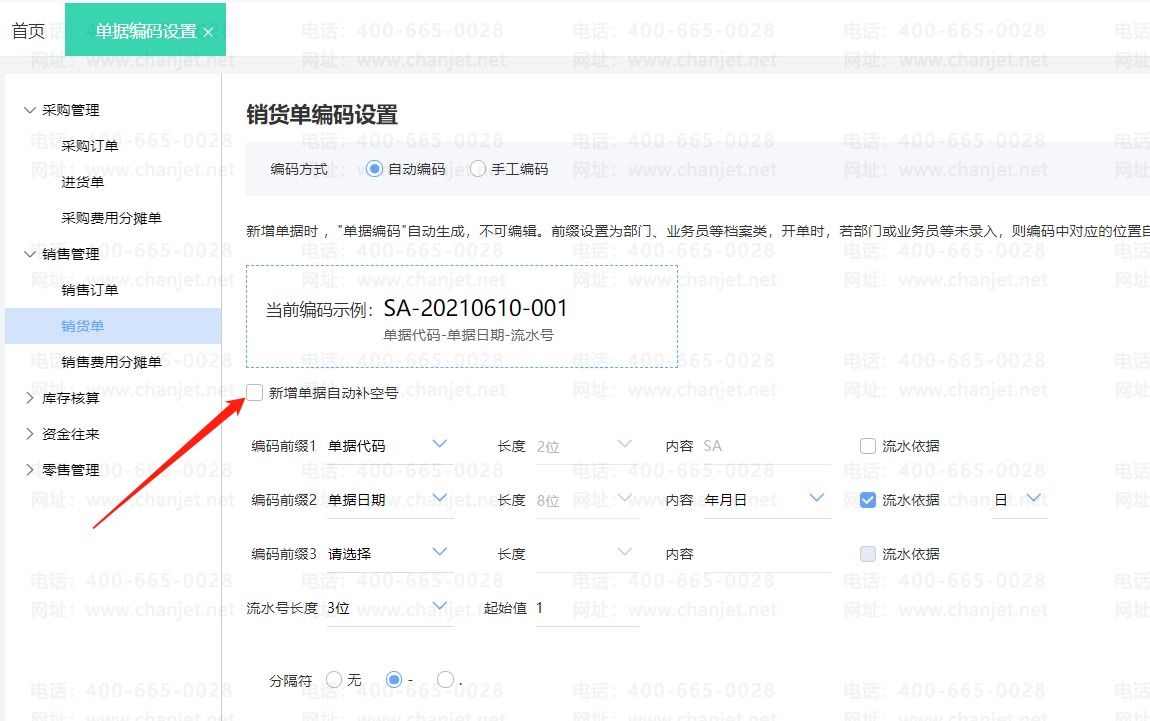Open 流水号长度 3位 dropdown
Screen dimensions: 1150x721
click(x=389, y=608)
